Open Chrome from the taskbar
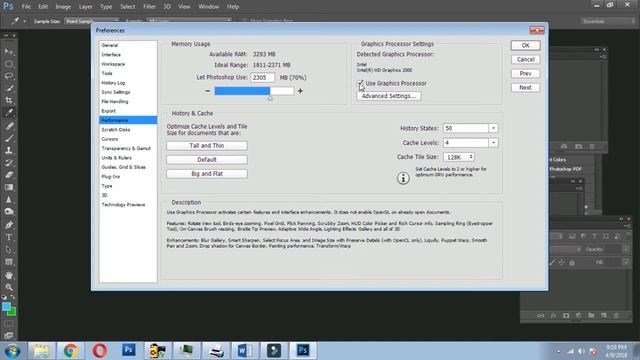 tap(71, 351)
